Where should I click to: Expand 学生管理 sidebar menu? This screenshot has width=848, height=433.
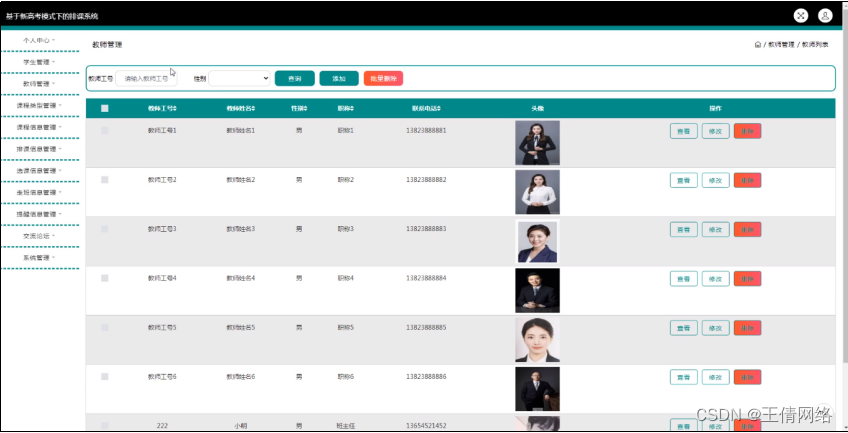click(x=39, y=62)
